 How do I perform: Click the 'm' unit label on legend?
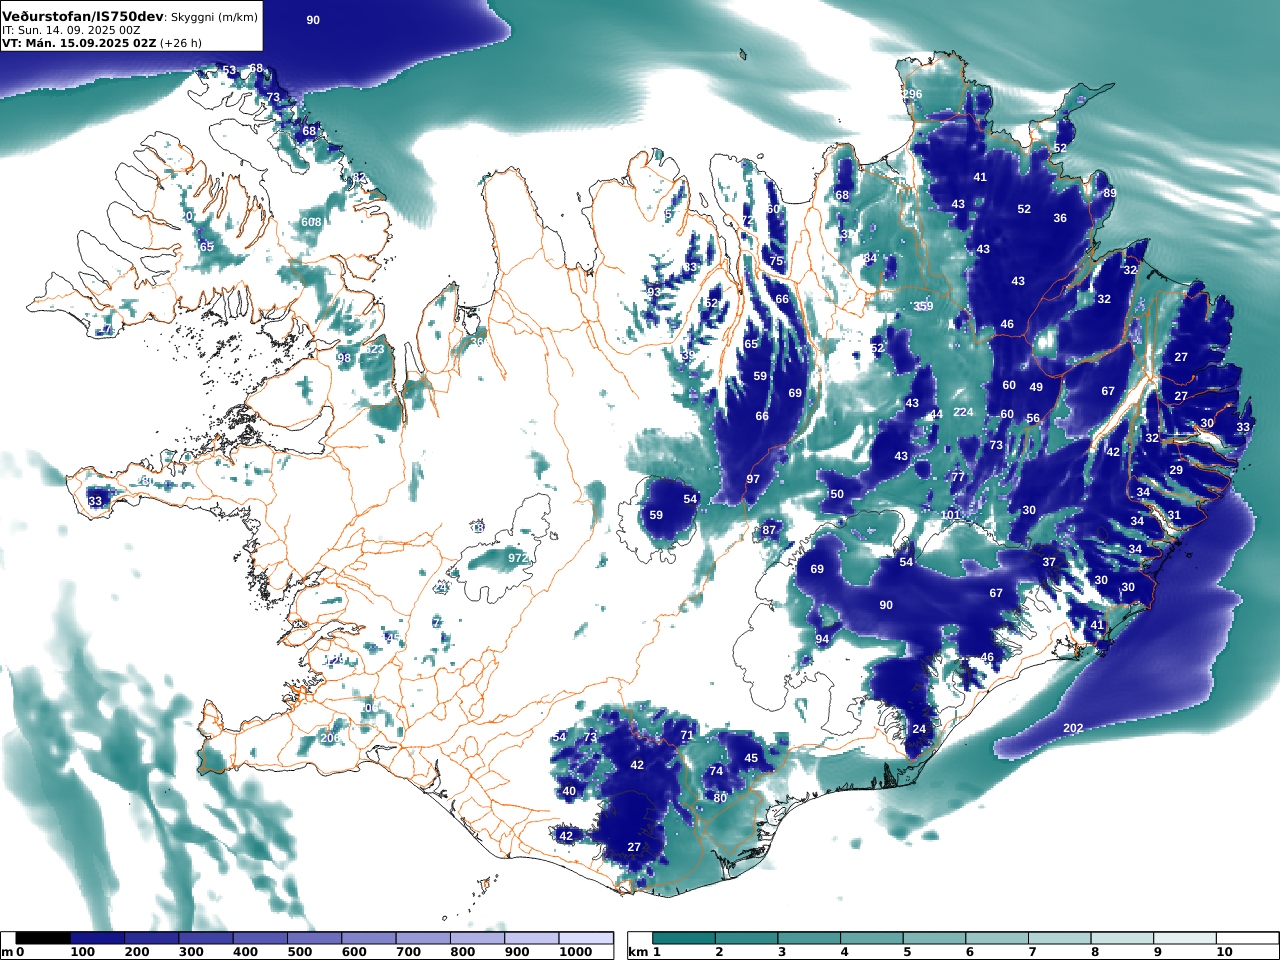pos(7,952)
